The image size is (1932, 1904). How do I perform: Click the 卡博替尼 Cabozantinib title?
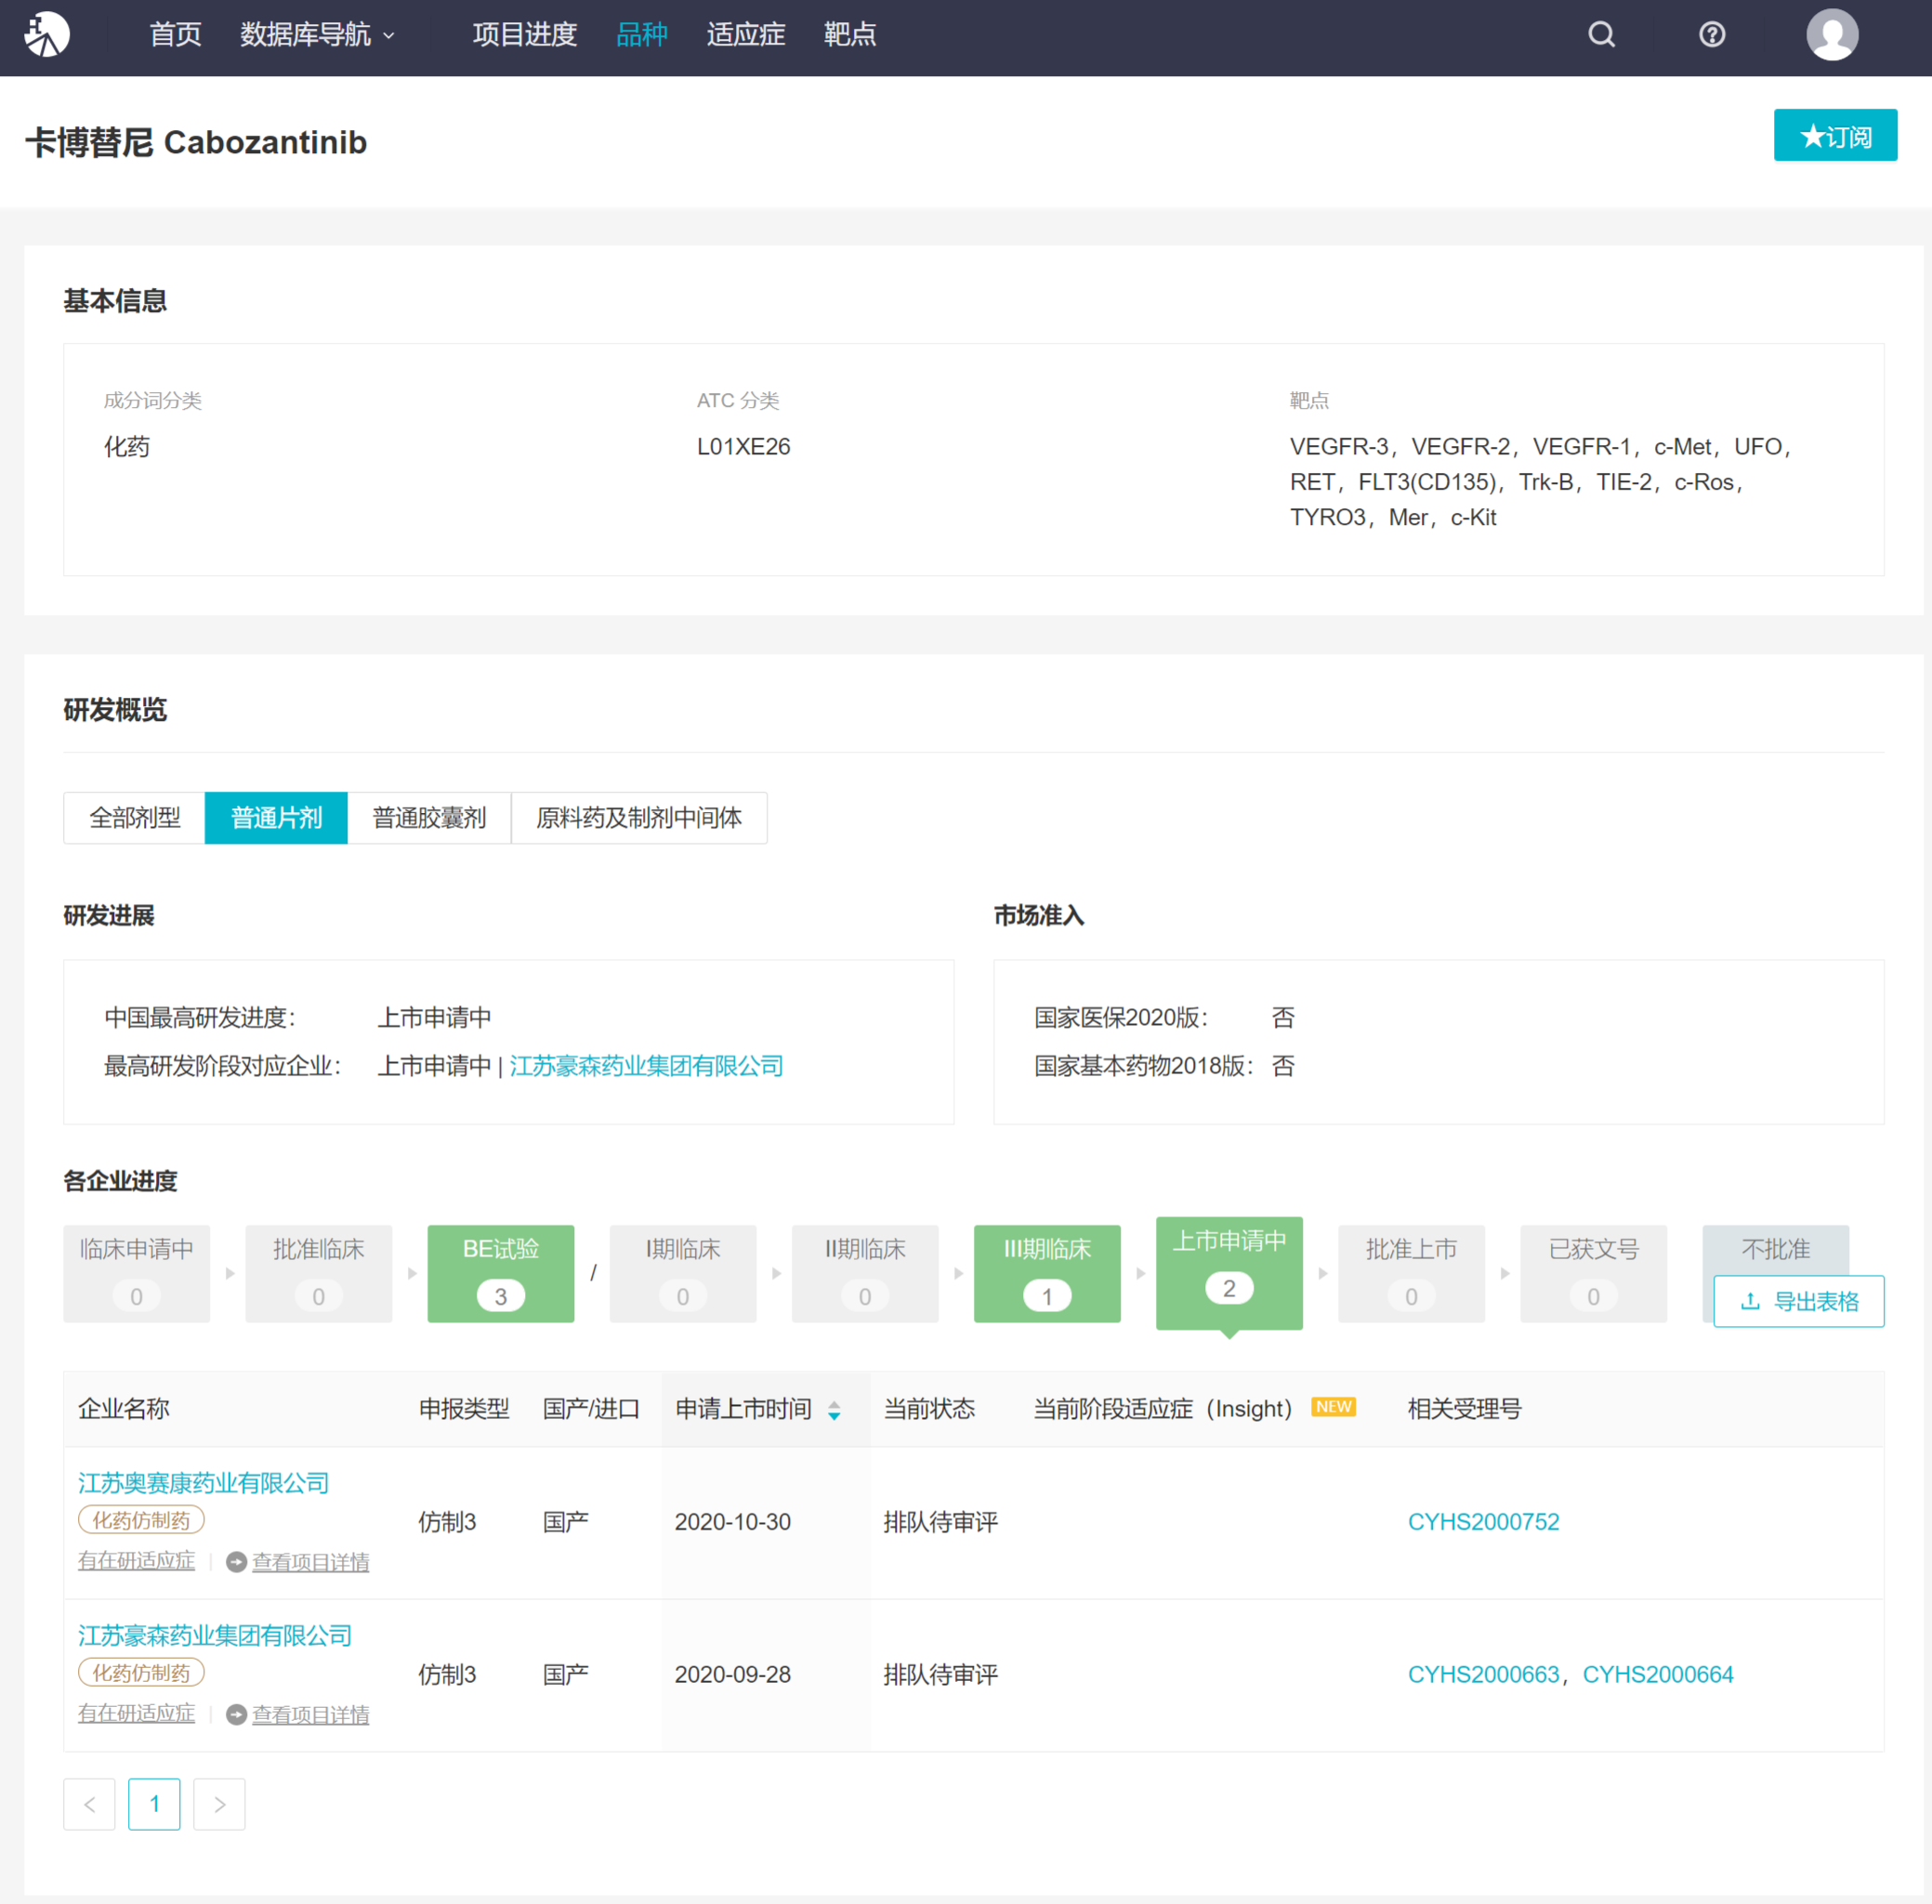196,142
